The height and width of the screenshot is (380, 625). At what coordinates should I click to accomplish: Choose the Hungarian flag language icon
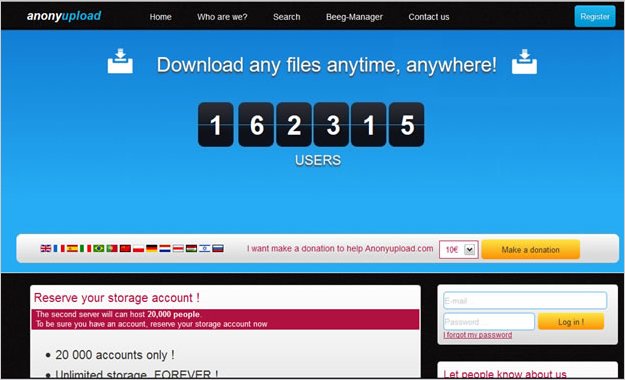(191, 248)
